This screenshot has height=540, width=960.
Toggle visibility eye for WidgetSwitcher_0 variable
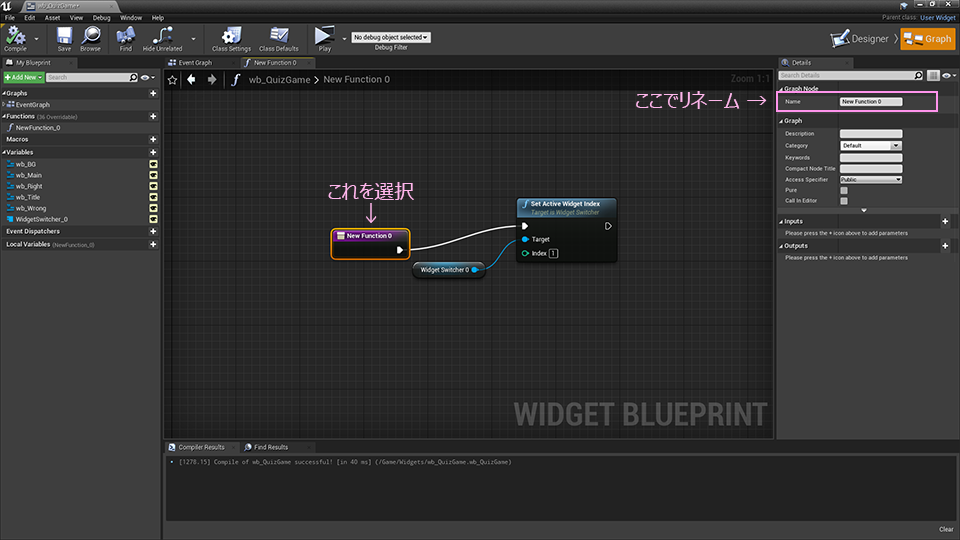click(x=153, y=219)
